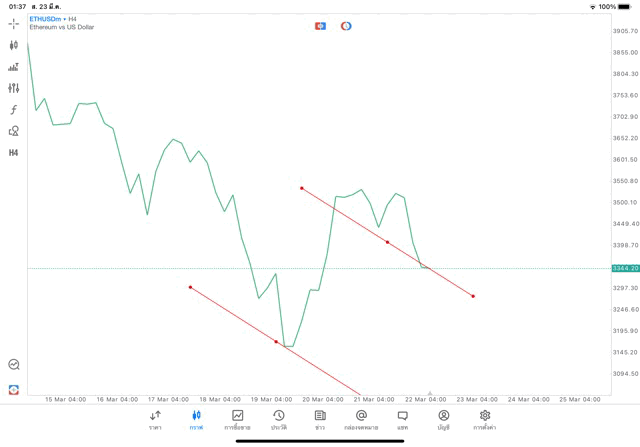
Task: Open the การตั้งค่า (settings) tab
Action: (485, 420)
